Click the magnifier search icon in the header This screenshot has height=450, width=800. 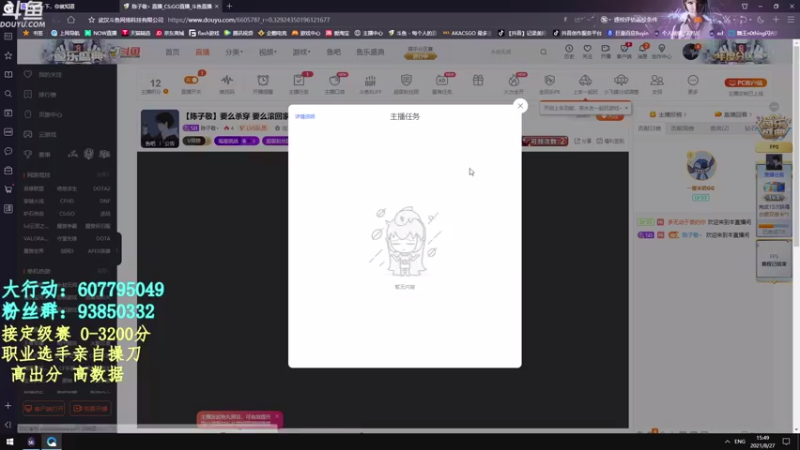[x=543, y=52]
